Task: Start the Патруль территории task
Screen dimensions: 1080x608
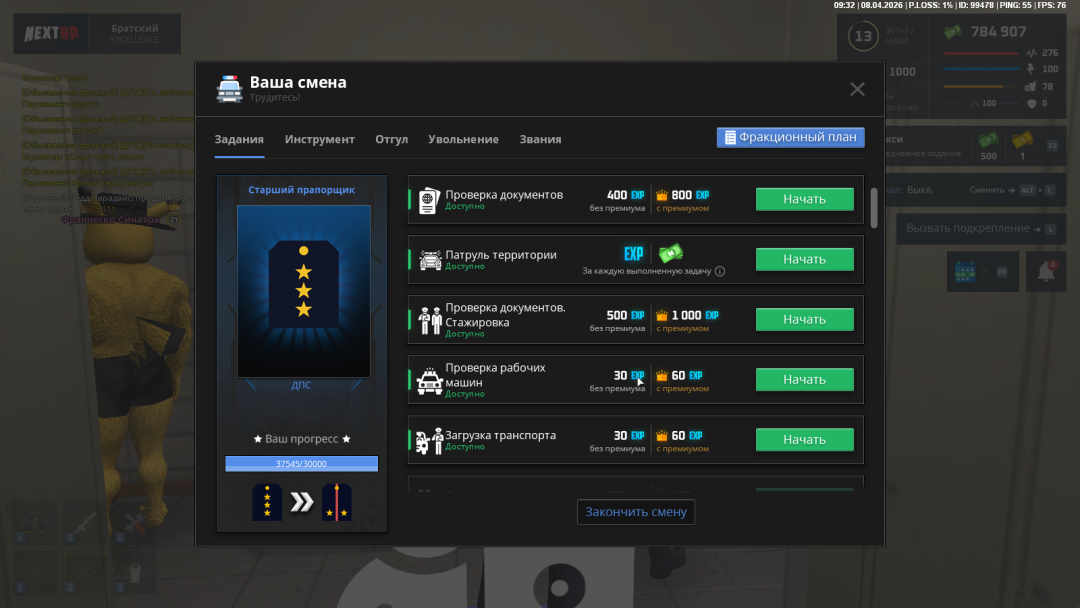Action: [x=804, y=259]
